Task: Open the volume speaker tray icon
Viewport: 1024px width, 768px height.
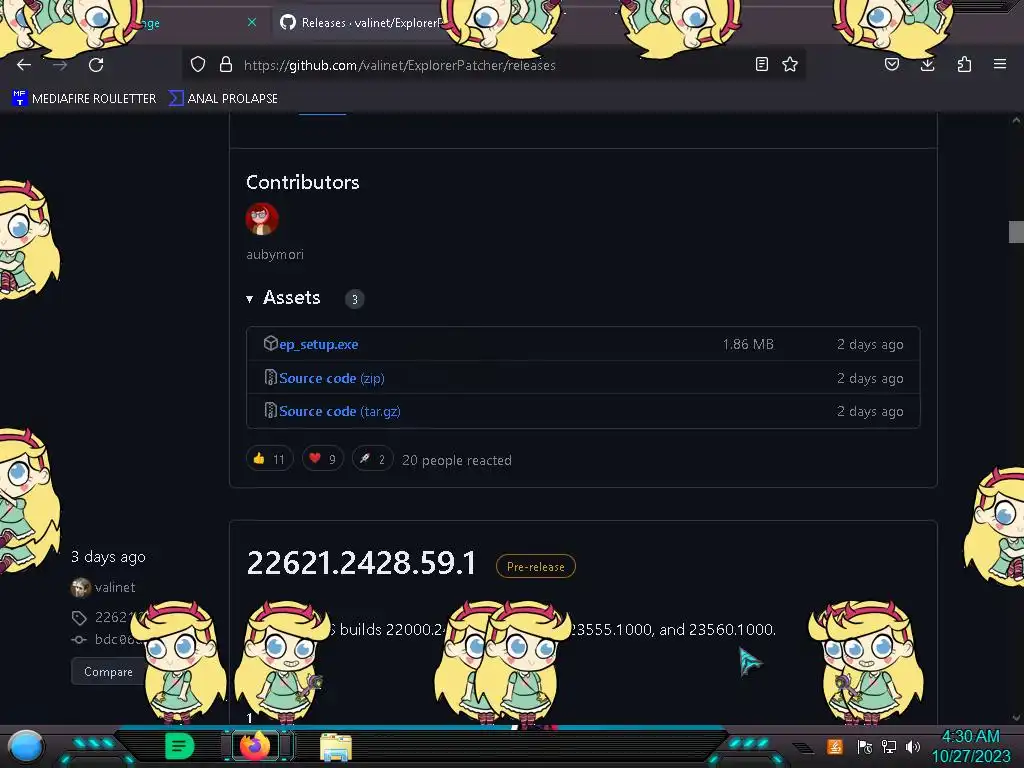Action: tap(913, 746)
